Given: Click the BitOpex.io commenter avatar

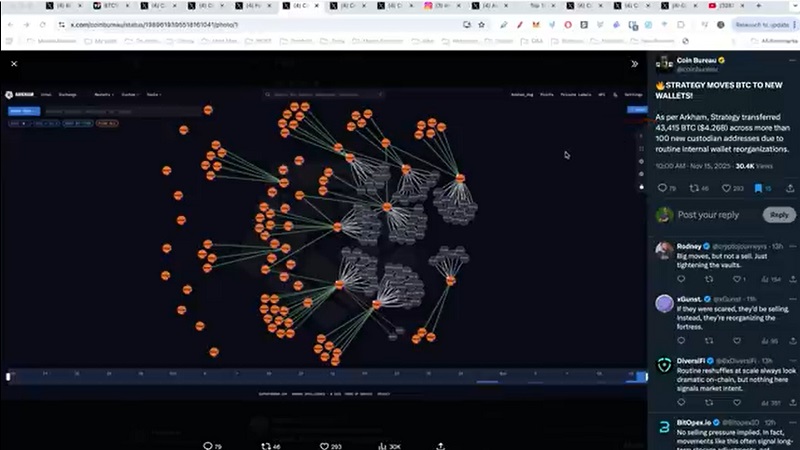Looking at the screenshot, I should click(664, 427).
